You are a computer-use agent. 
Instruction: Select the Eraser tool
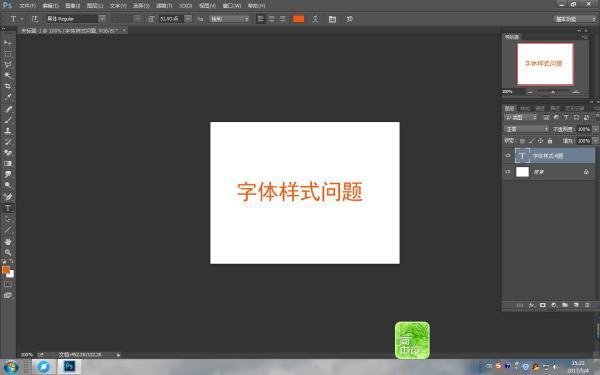coord(8,153)
